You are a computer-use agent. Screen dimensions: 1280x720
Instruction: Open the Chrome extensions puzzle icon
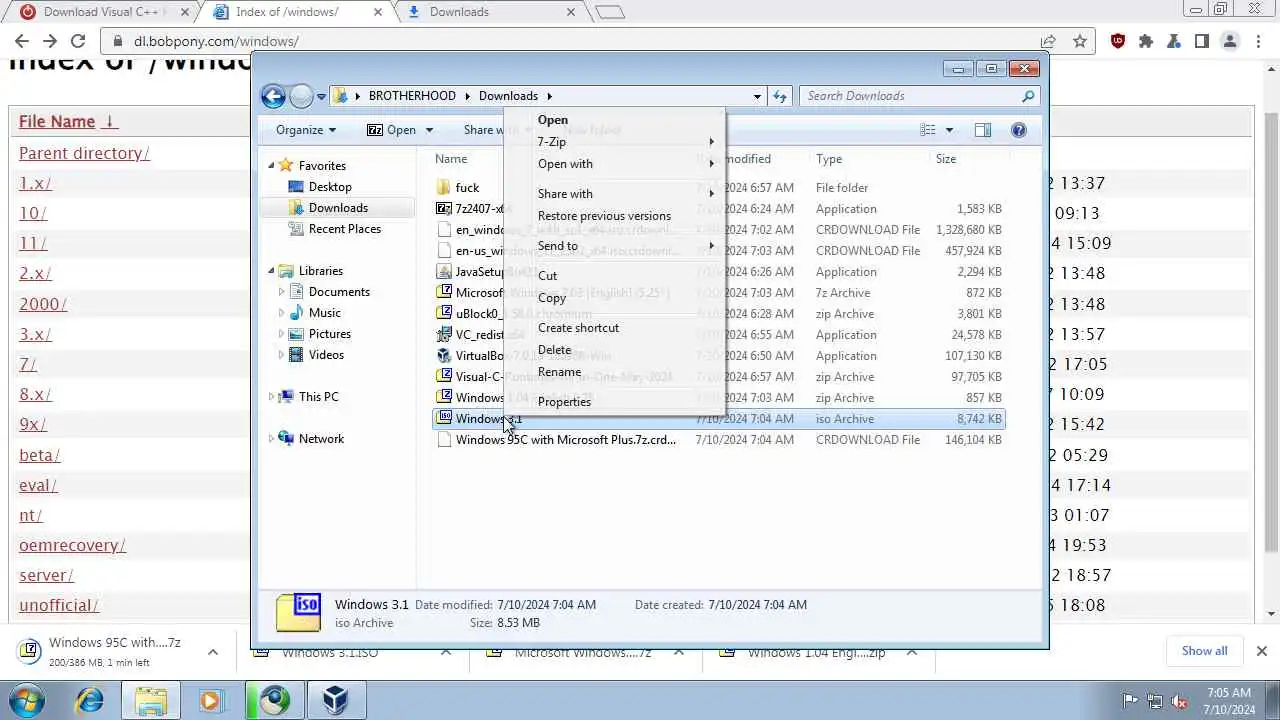click(1146, 41)
